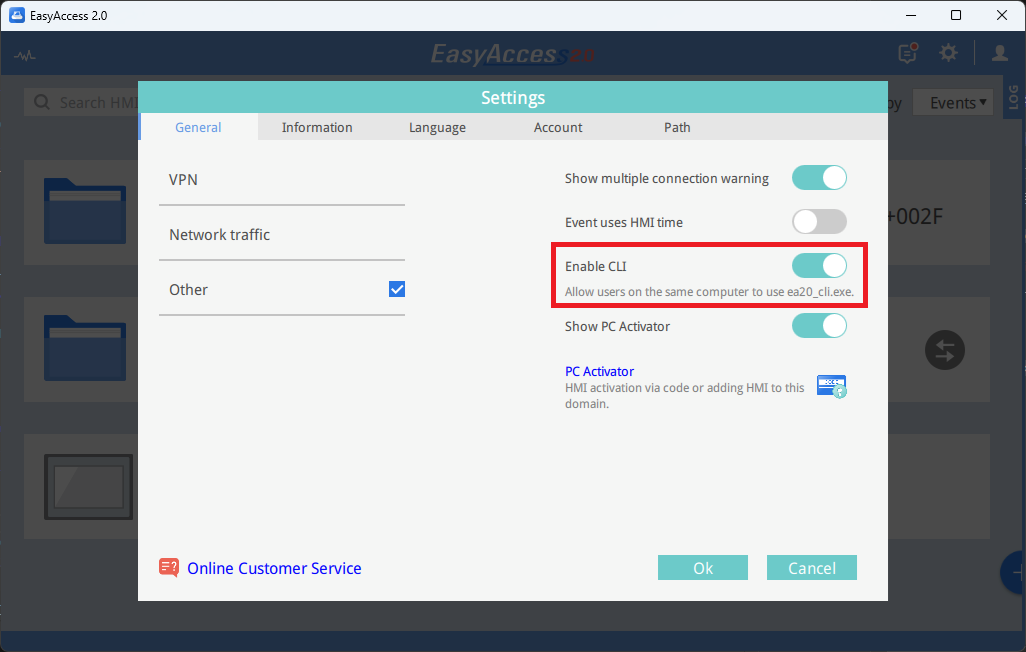Click the swap arrows transfer icon
Image resolution: width=1026 pixels, height=652 pixels.
(x=945, y=351)
